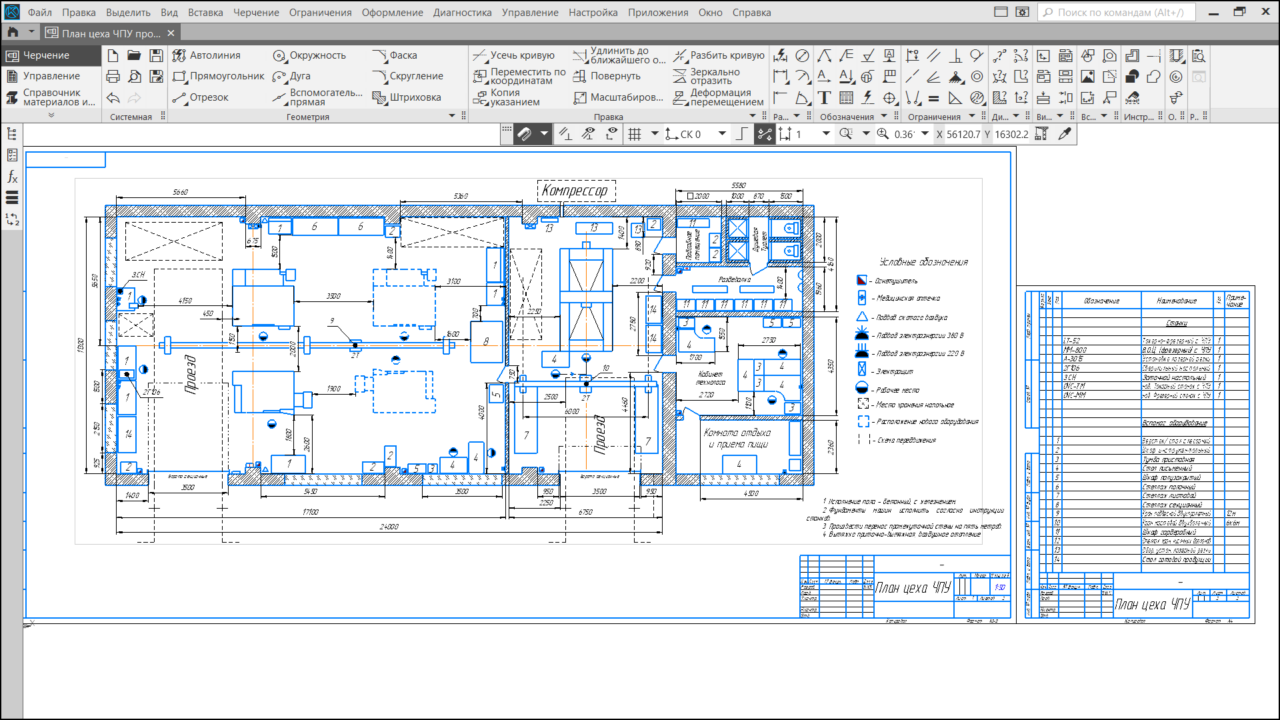Click the undo arrow icon

click(113, 97)
